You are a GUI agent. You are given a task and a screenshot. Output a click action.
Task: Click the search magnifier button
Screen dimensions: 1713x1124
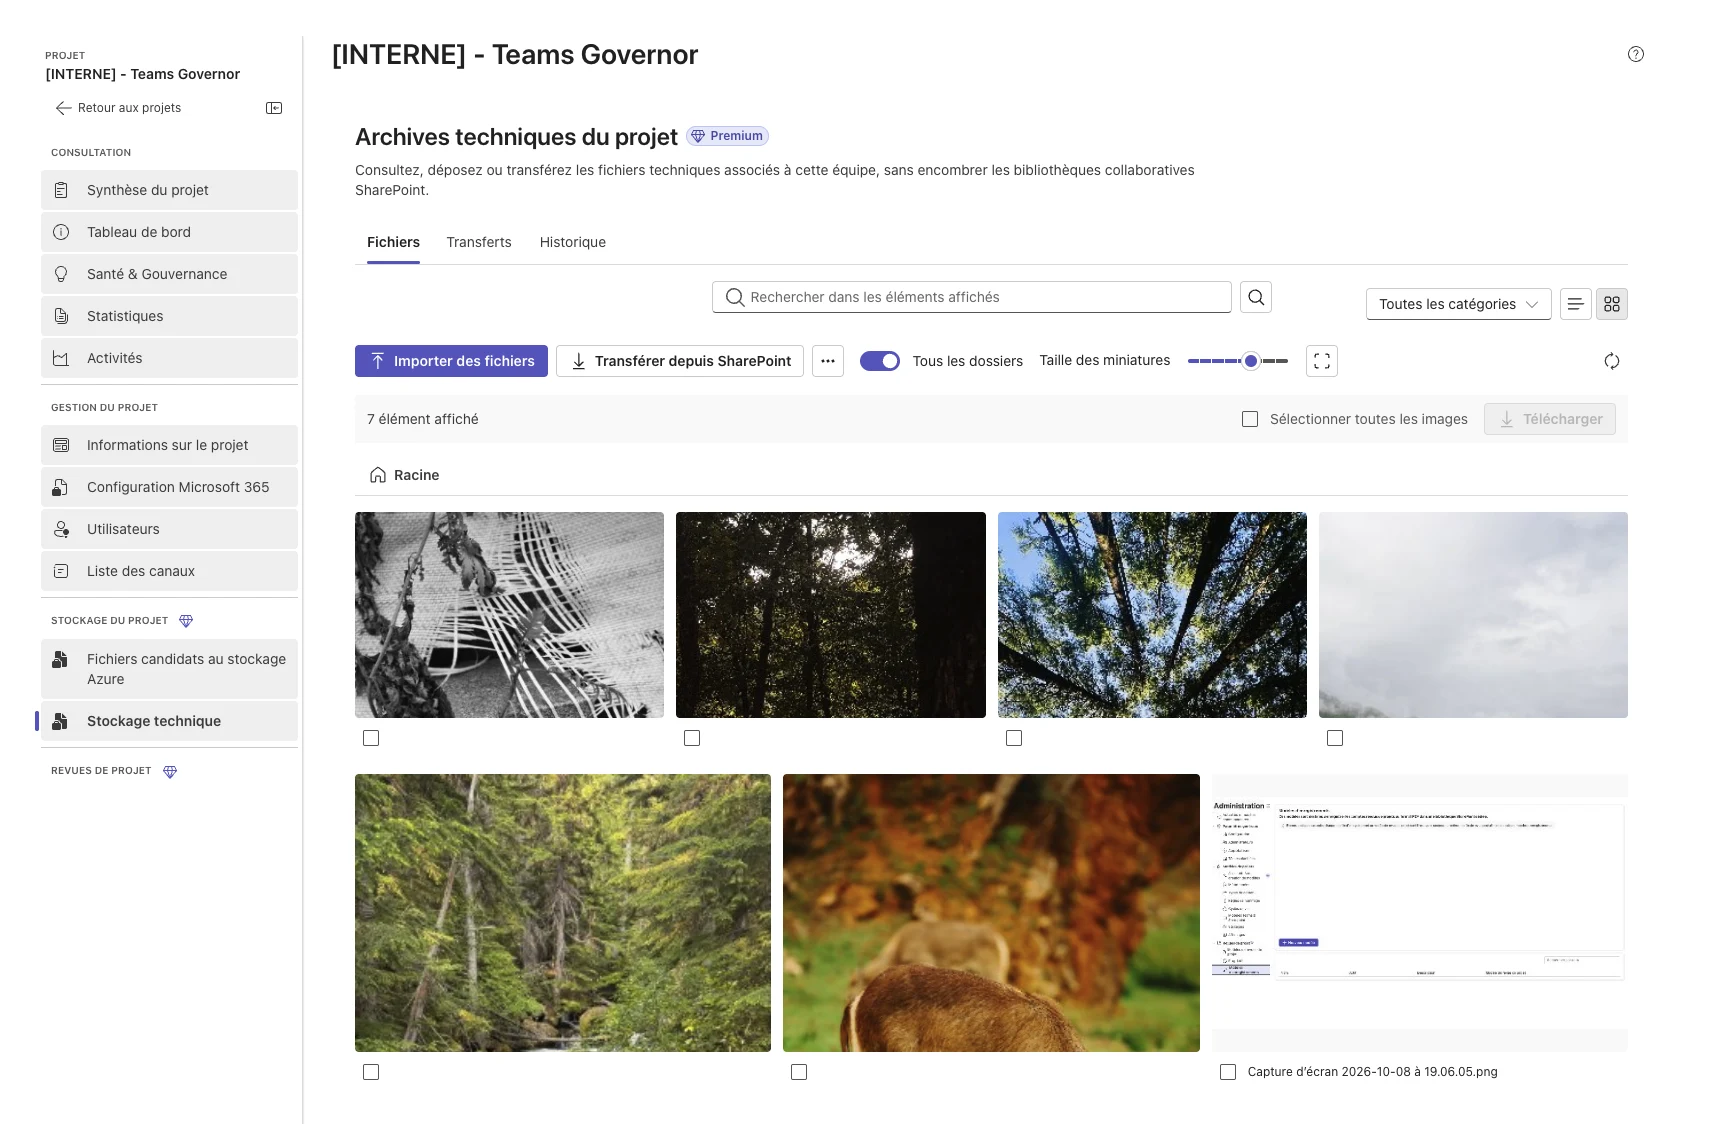point(1256,297)
